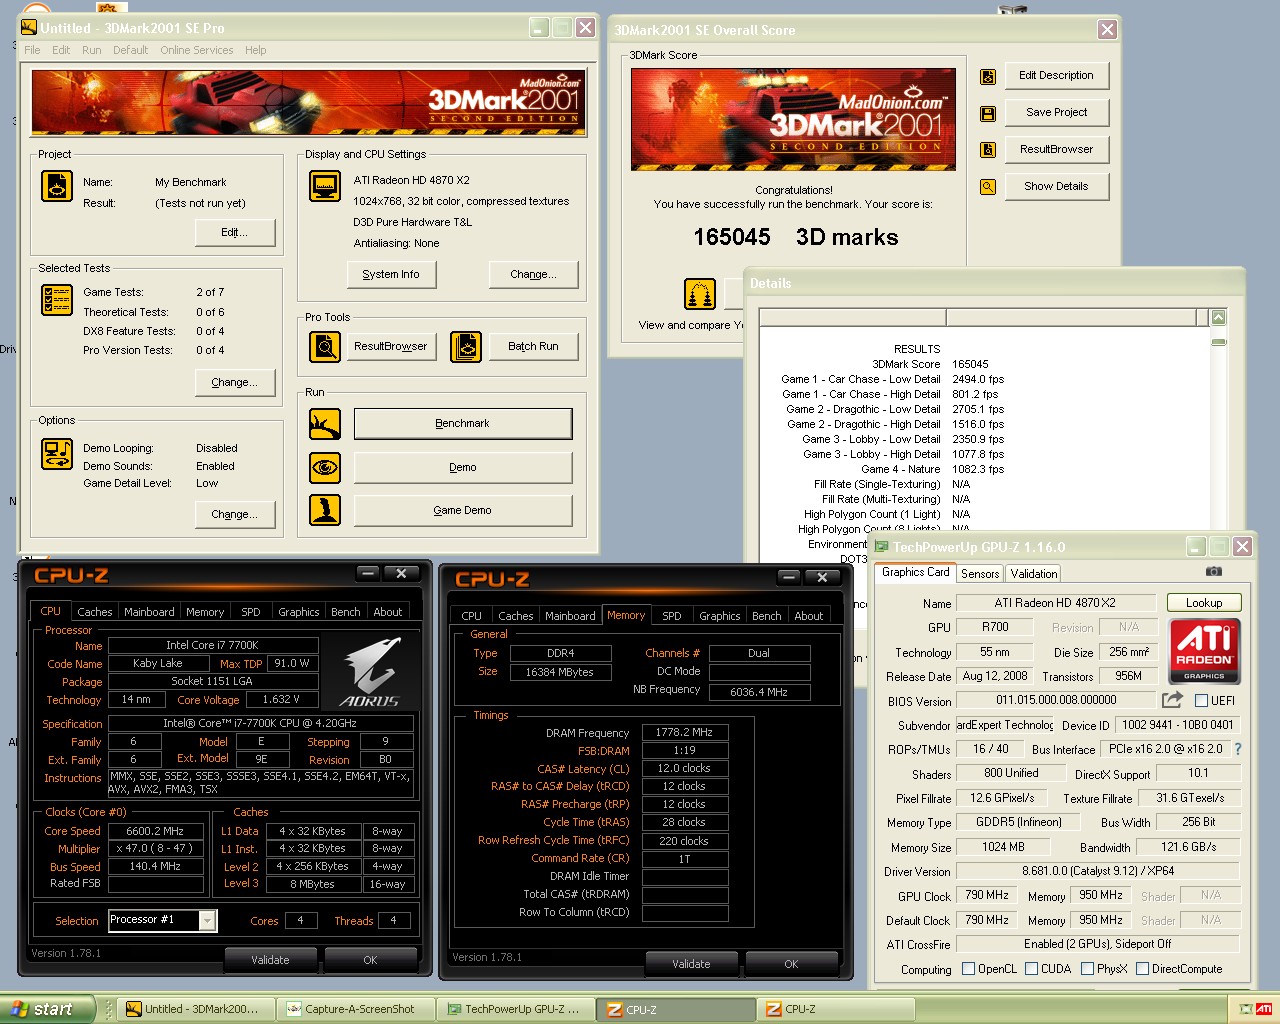
Task: Toggle the CUDA checkbox in GPU-Z
Action: tap(1031, 969)
